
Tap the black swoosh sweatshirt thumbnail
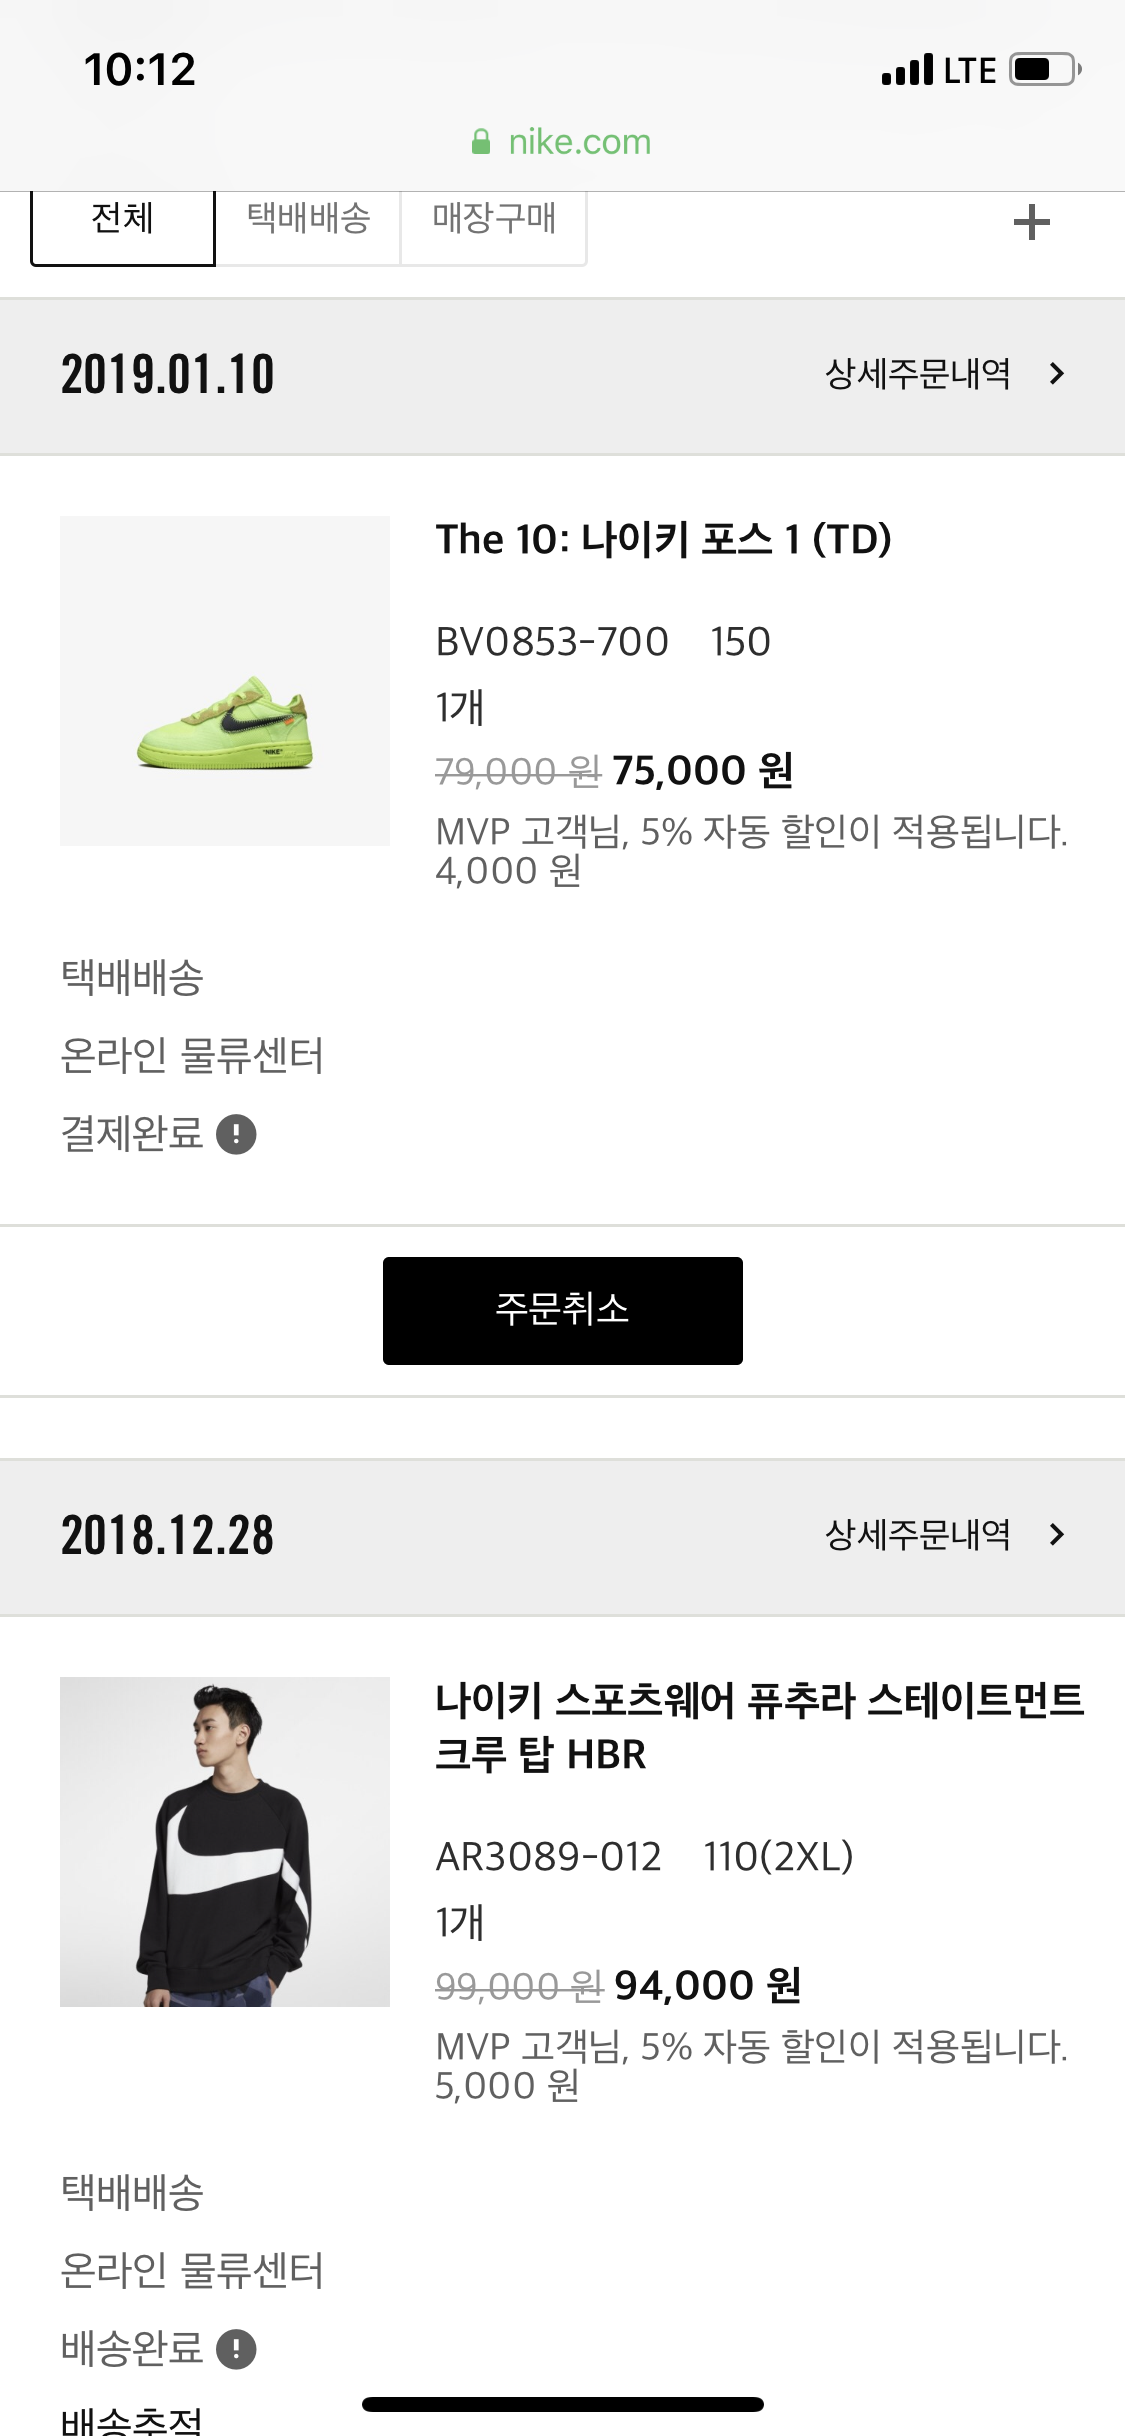point(225,1841)
